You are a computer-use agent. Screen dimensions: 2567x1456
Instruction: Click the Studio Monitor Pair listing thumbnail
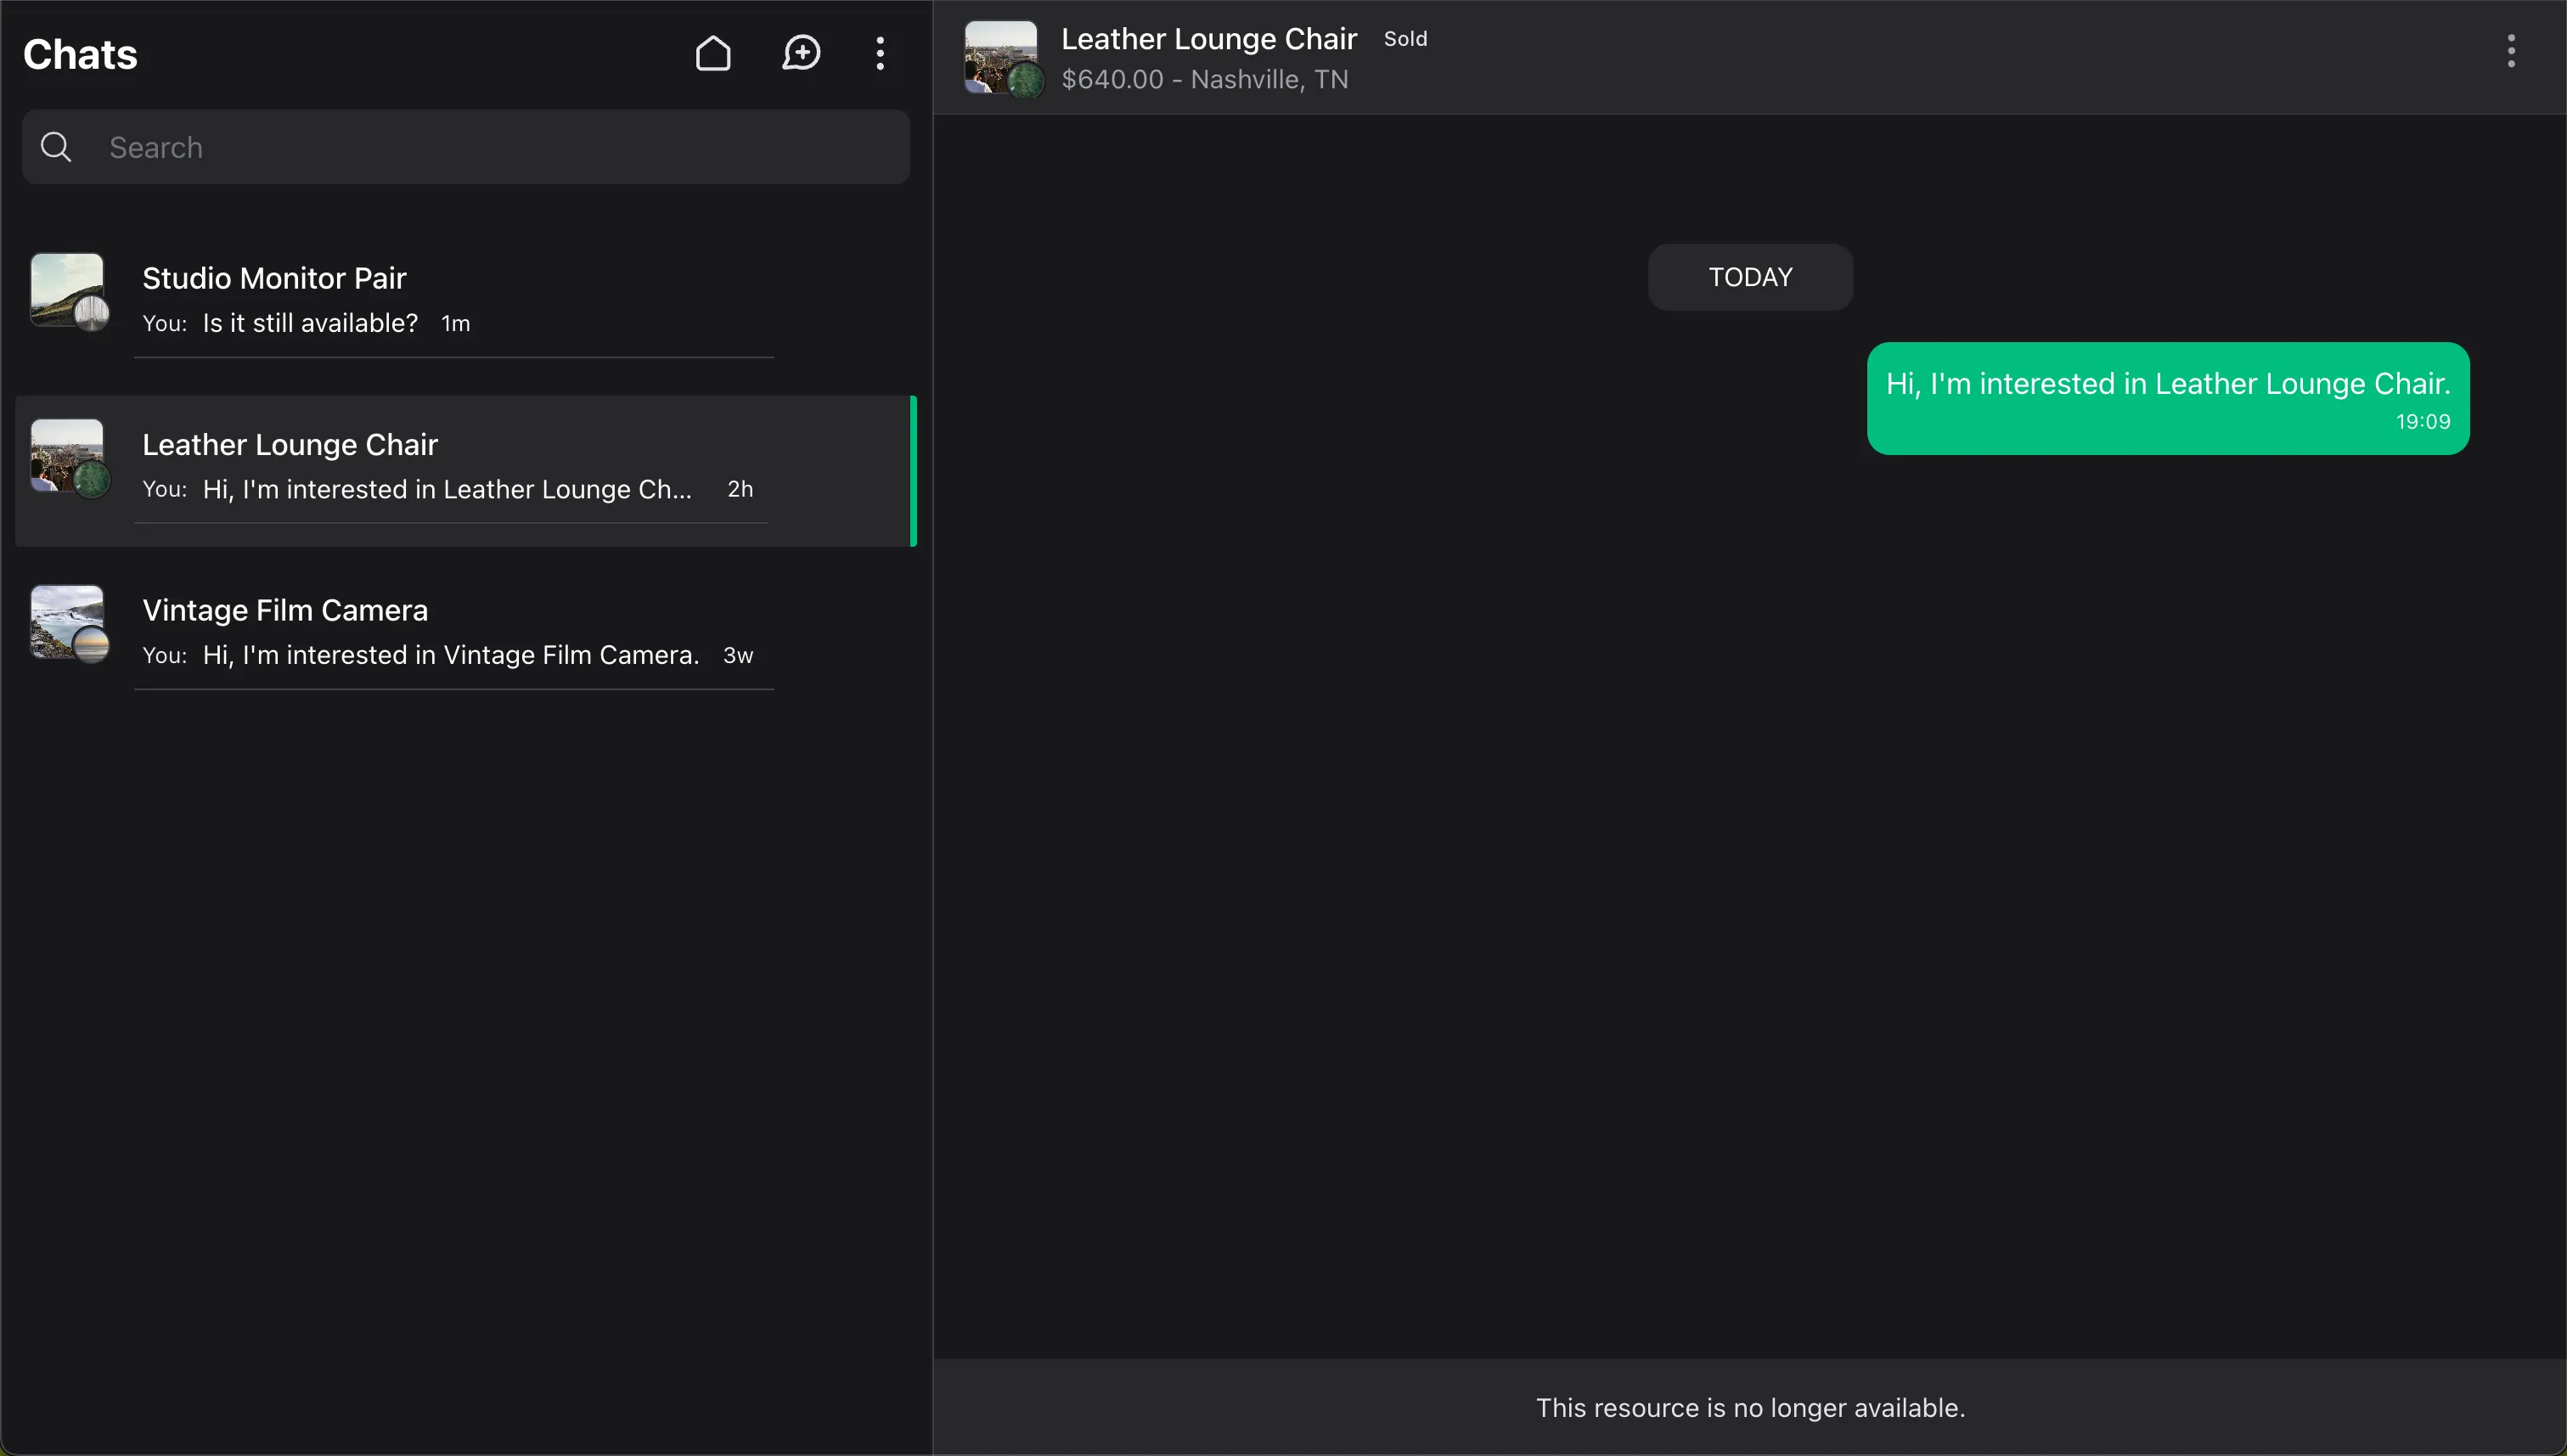point(69,291)
